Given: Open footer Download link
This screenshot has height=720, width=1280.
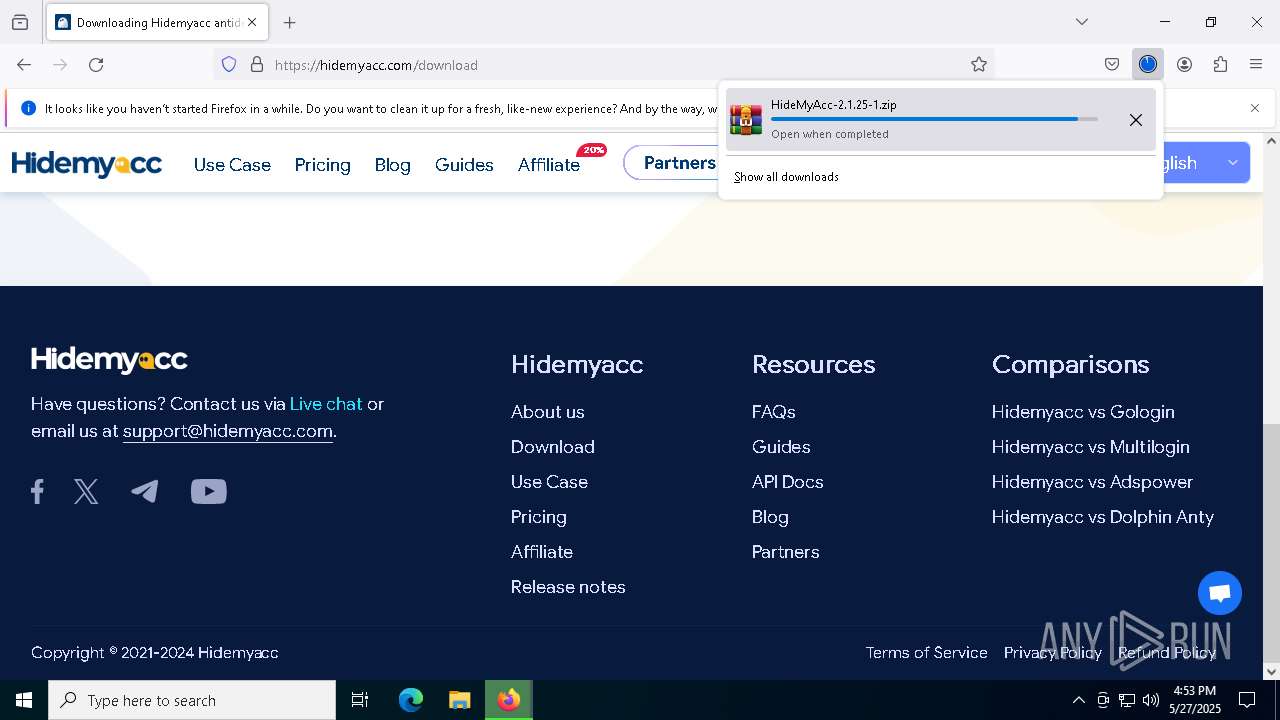Looking at the screenshot, I should pos(553,447).
